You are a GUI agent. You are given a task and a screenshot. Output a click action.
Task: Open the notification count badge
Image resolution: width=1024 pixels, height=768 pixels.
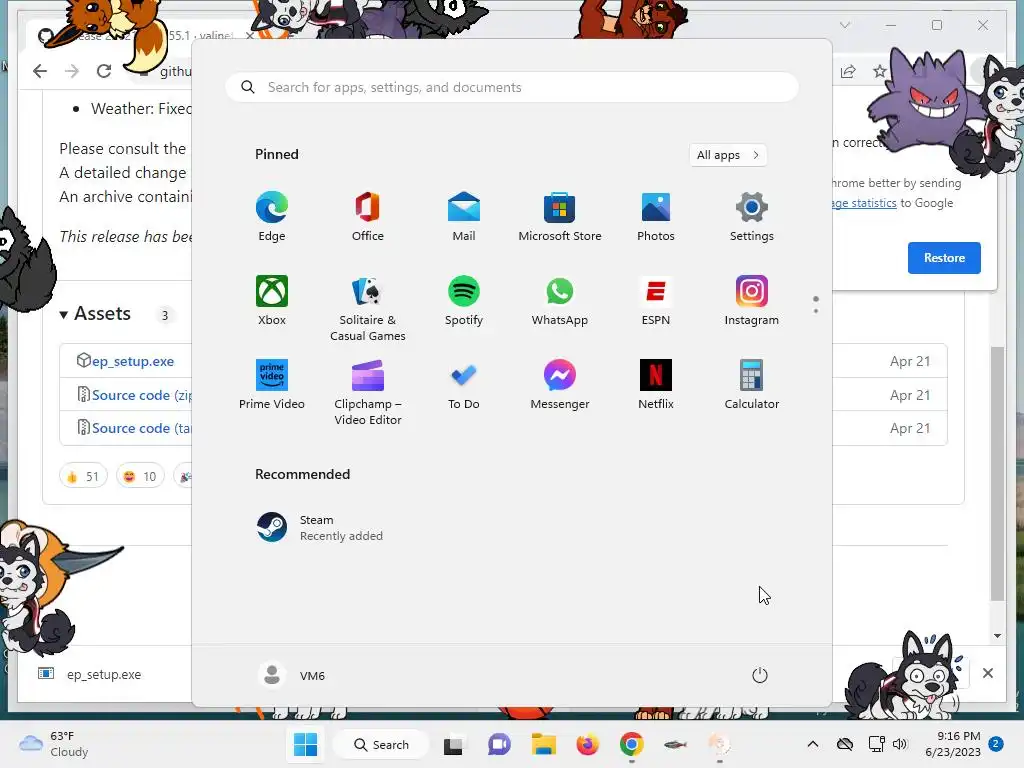pos(996,744)
